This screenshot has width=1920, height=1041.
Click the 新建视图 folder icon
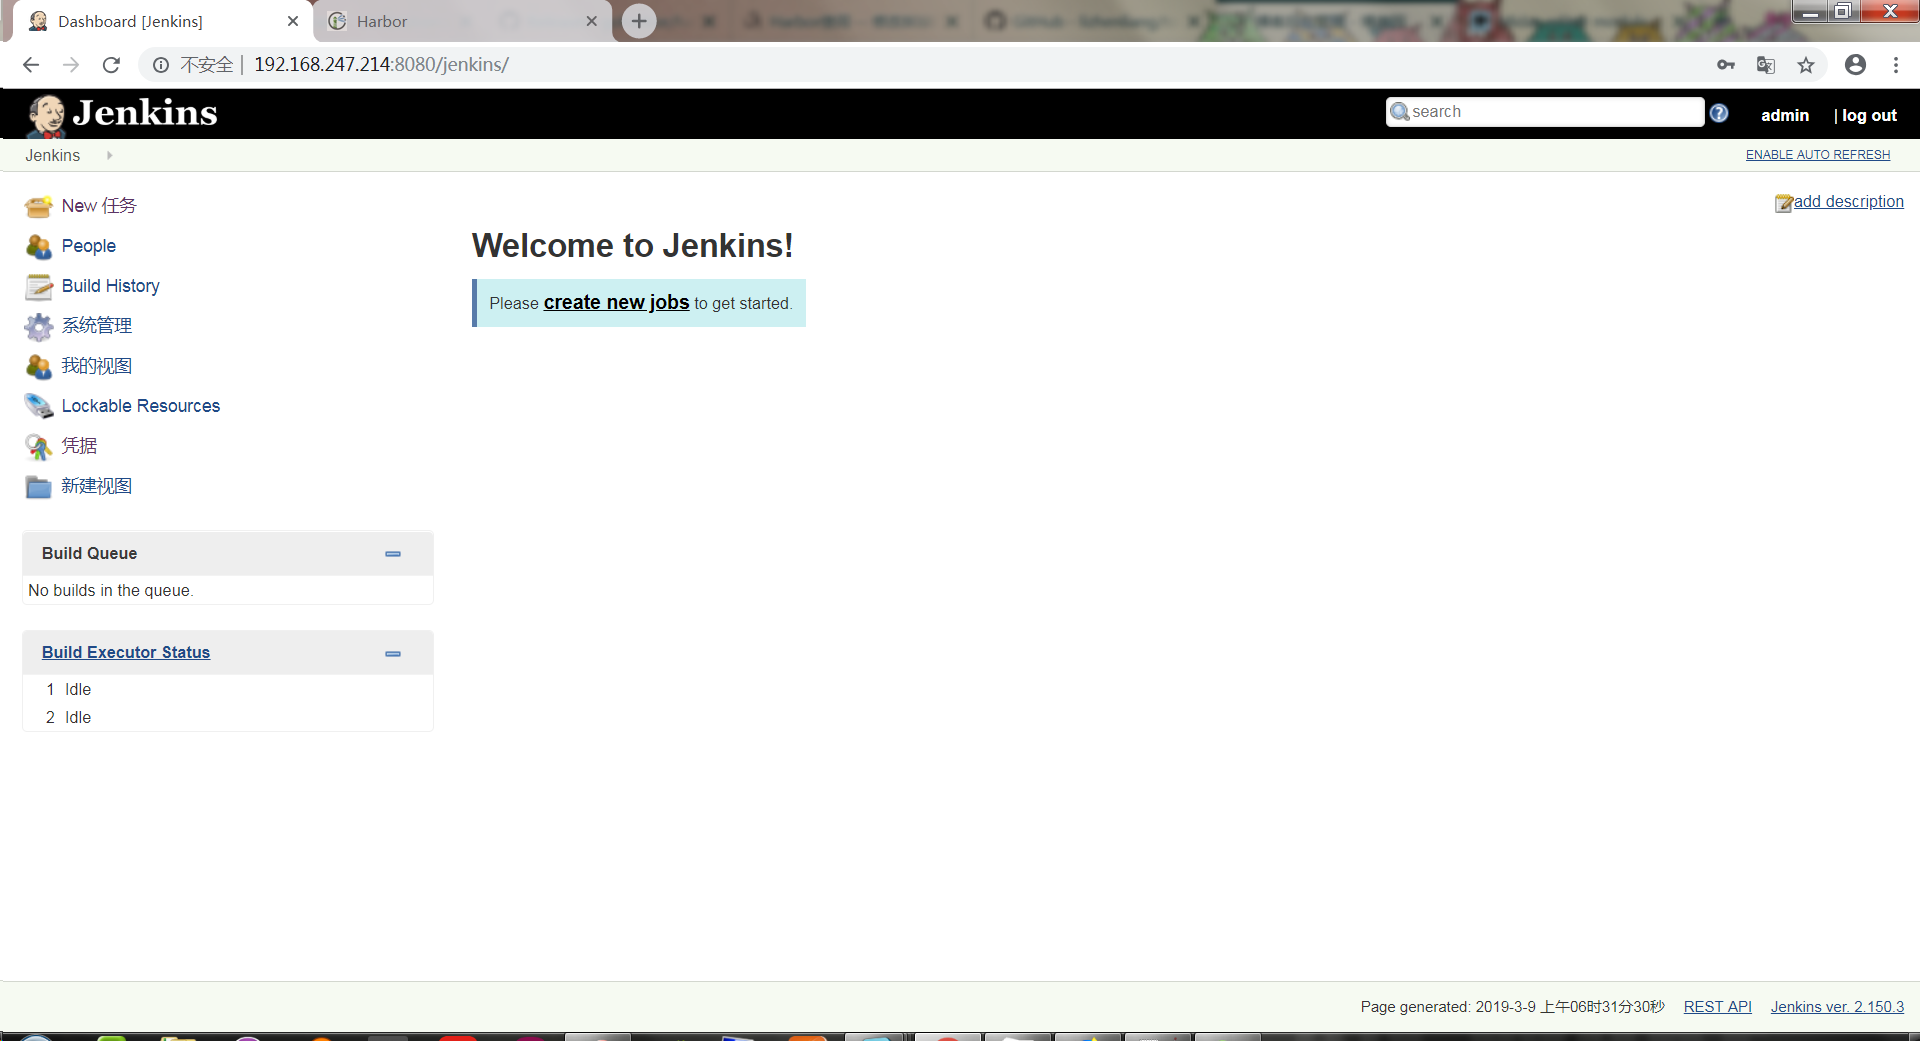pyautogui.click(x=39, y=487)
